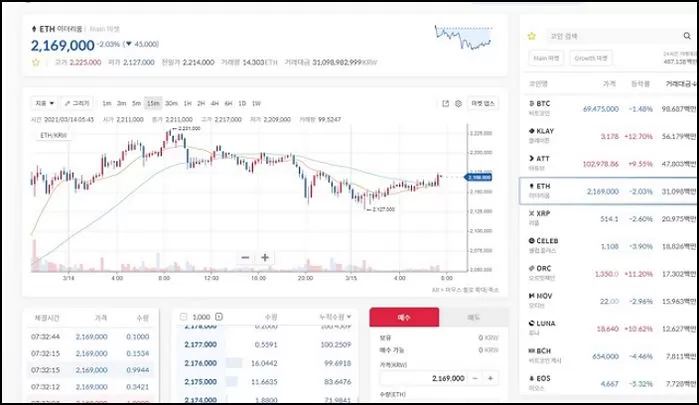Switch to the red buy tab
This screenshot has height=405, width=699.
point(402,317)
